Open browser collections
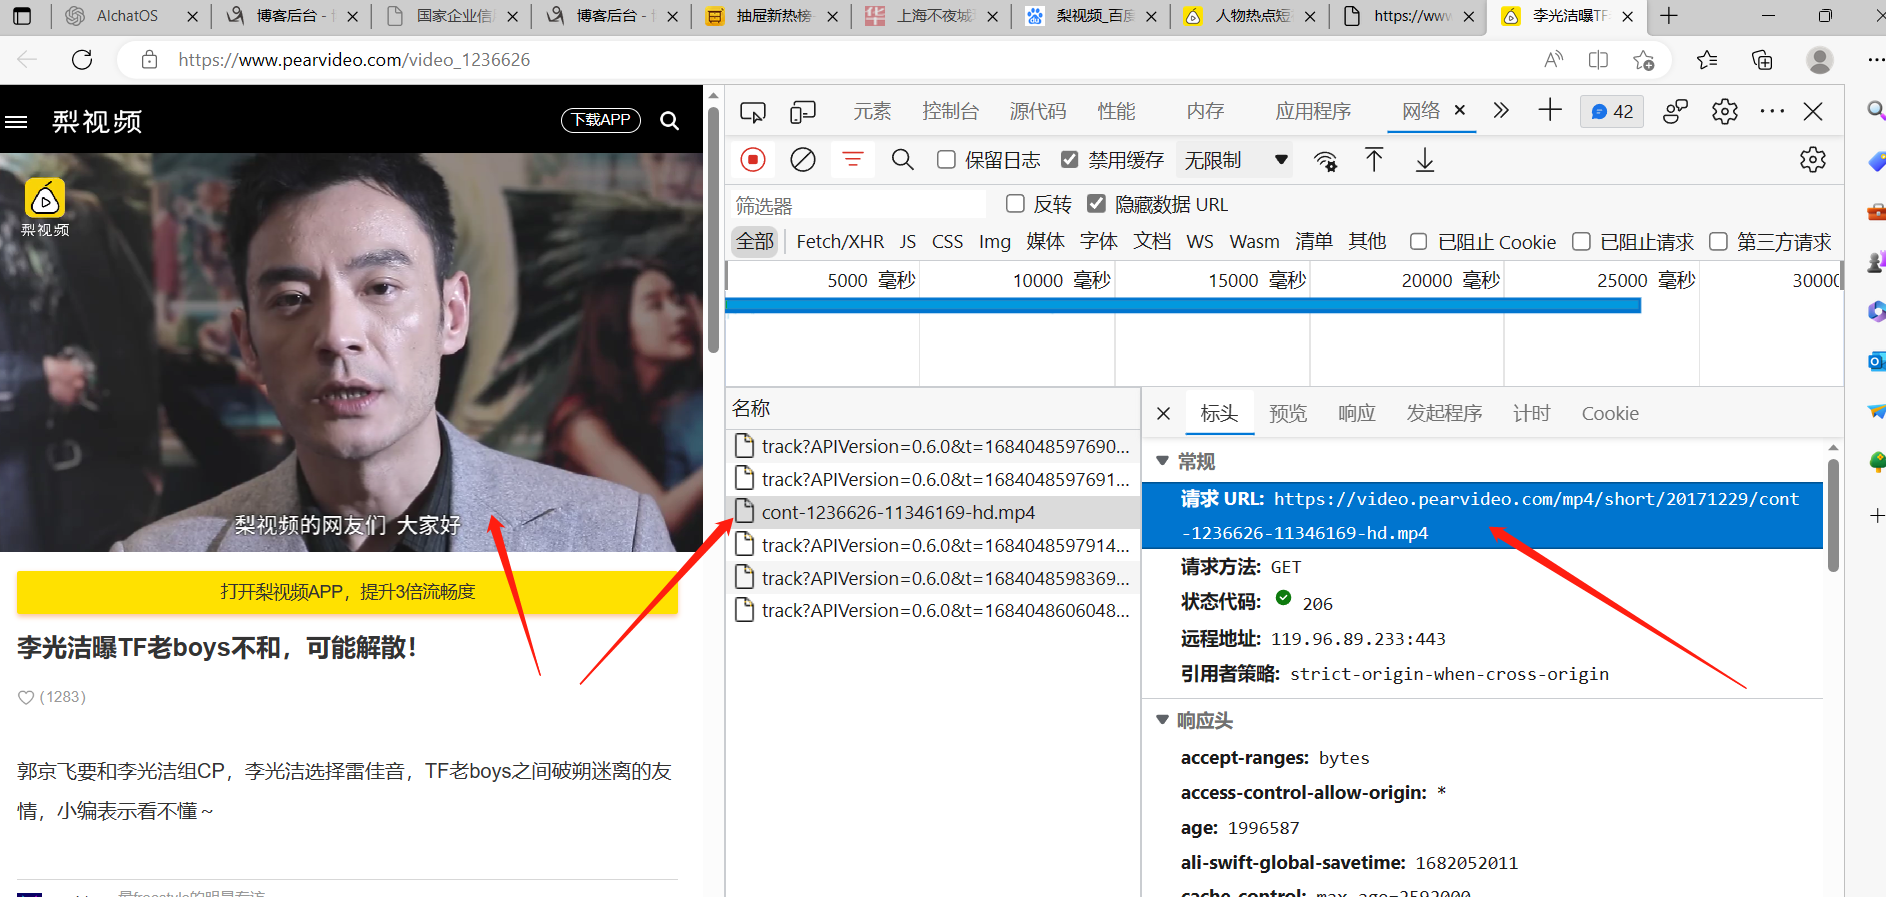The height and width of the screenshot is (897, 1886). (1762, 60)
